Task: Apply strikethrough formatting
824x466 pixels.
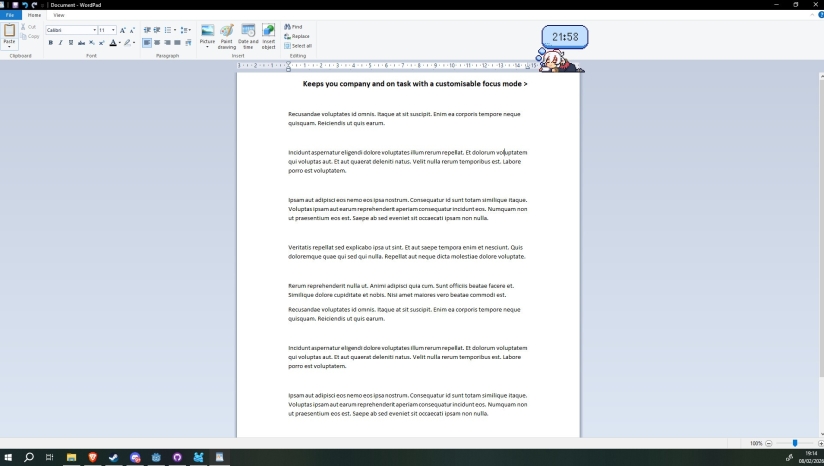Action: tap(81, 43)
